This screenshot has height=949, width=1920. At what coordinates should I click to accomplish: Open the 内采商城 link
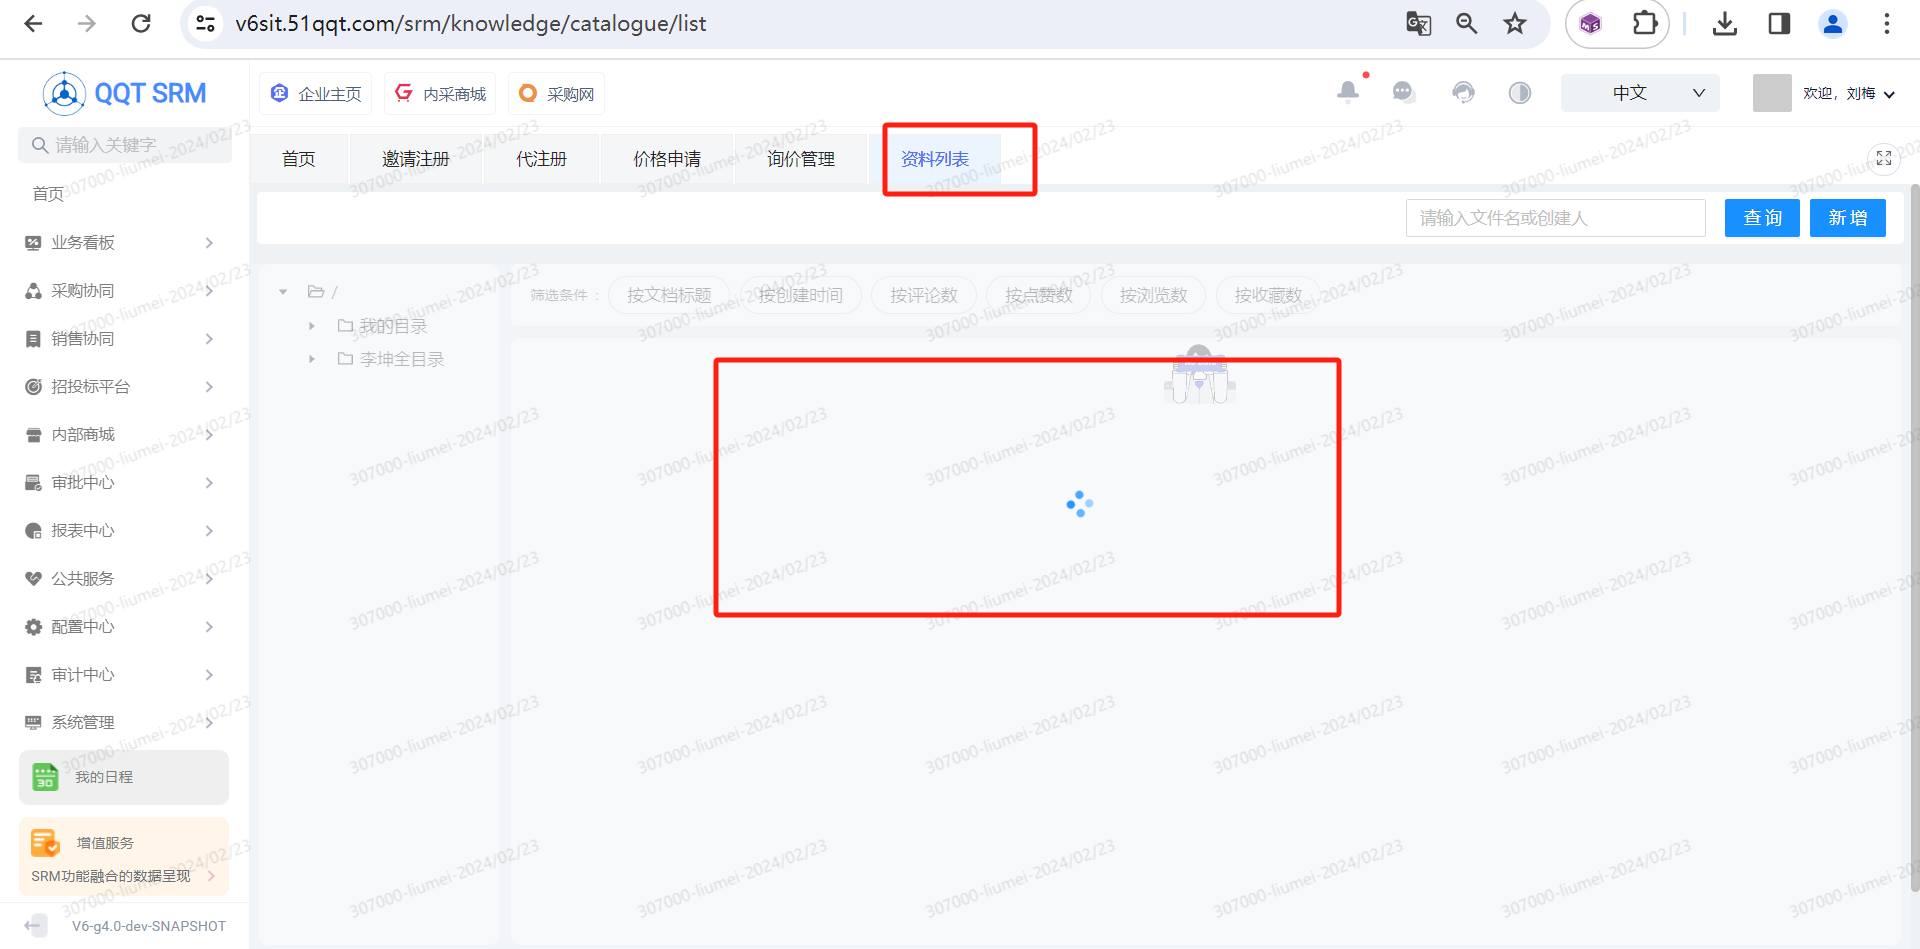[x=440, y=94]
